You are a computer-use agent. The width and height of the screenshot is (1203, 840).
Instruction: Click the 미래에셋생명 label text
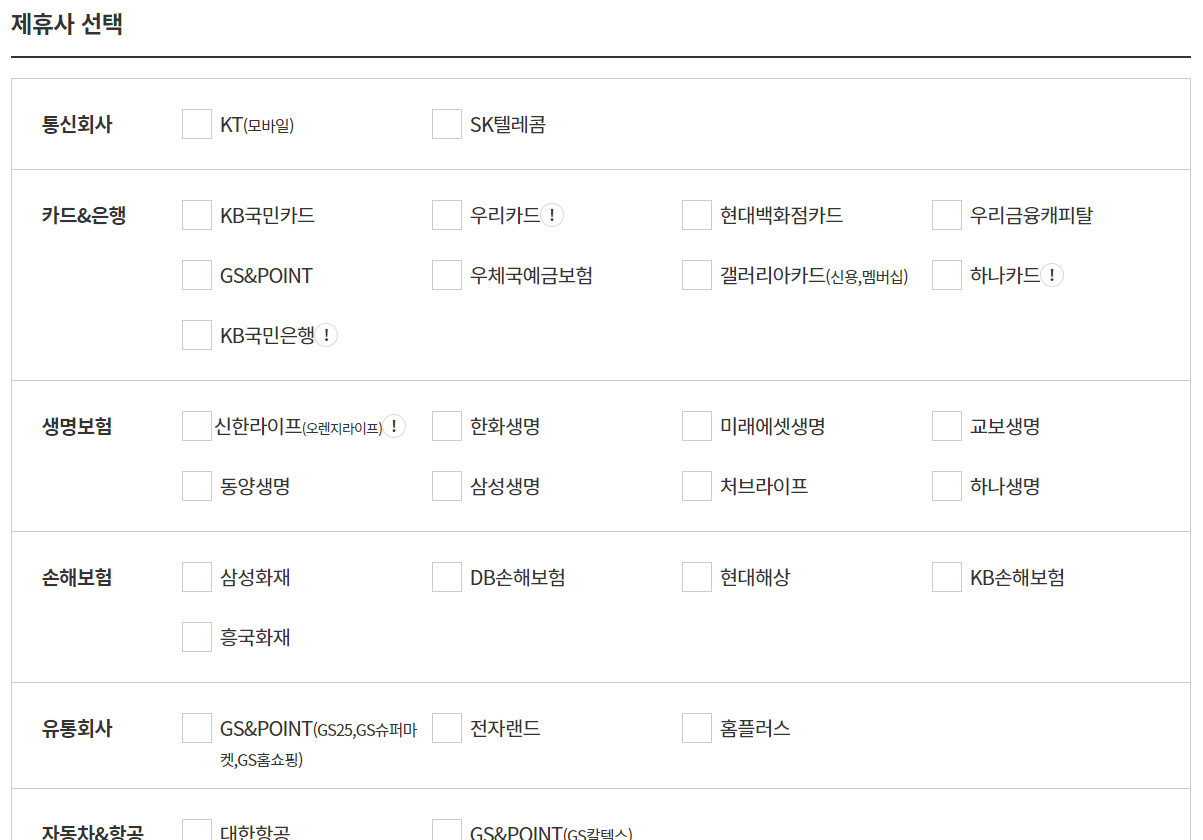click(x=772, y=426)
